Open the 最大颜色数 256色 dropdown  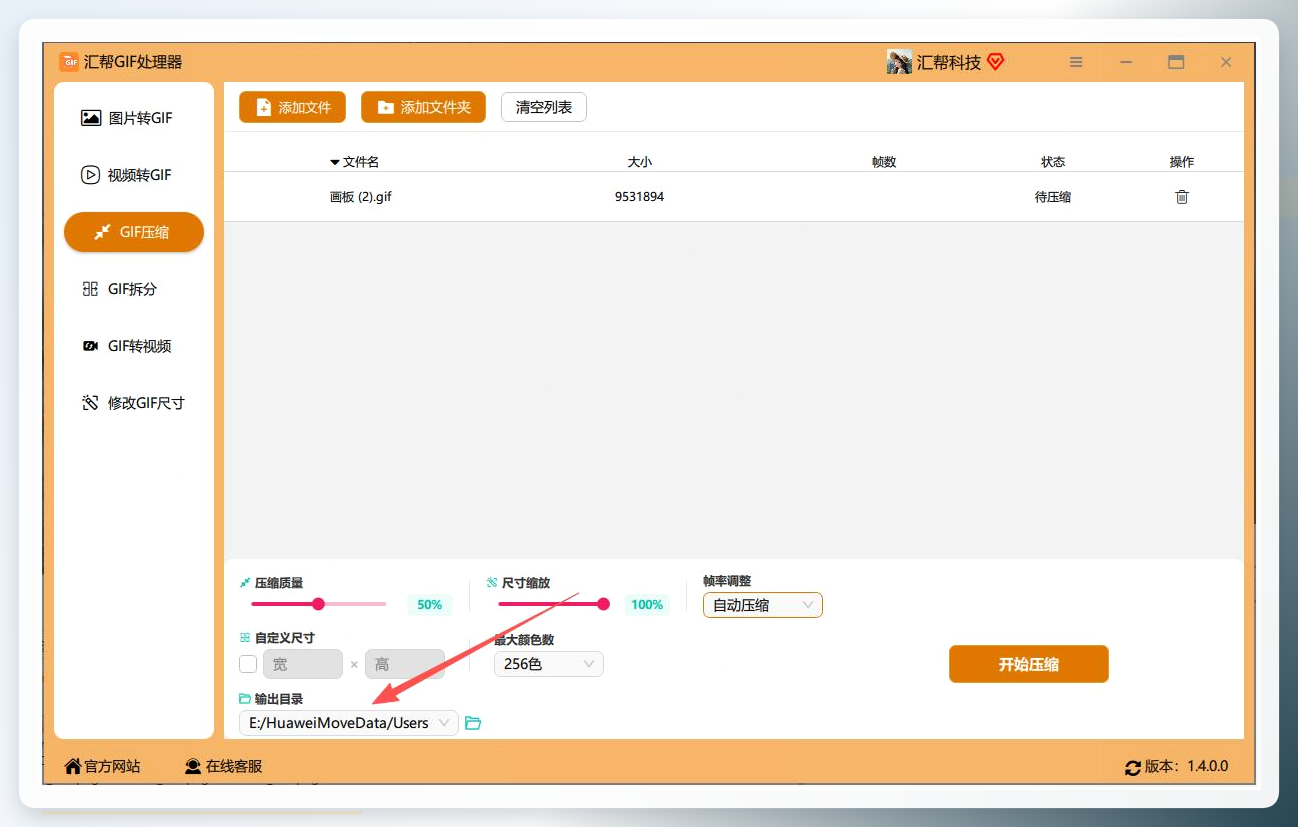pyautogui.click(x=548, y=664)
